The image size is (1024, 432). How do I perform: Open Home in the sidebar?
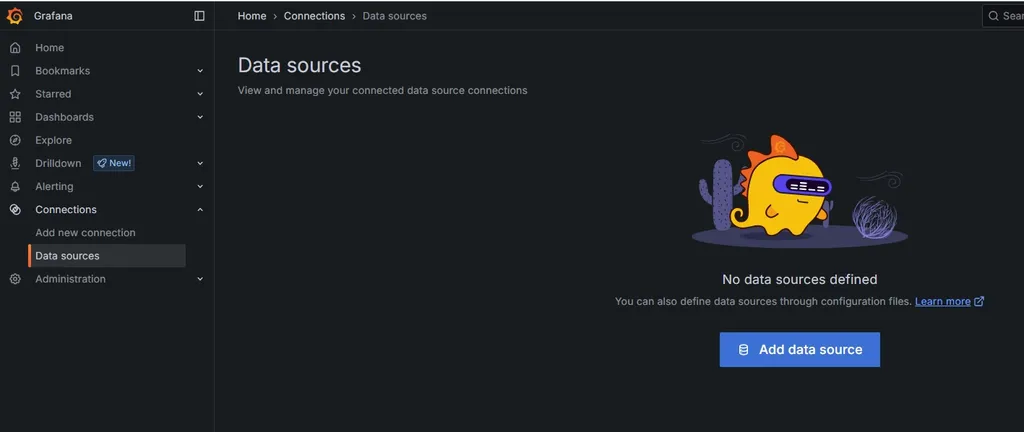pos(50,48)
